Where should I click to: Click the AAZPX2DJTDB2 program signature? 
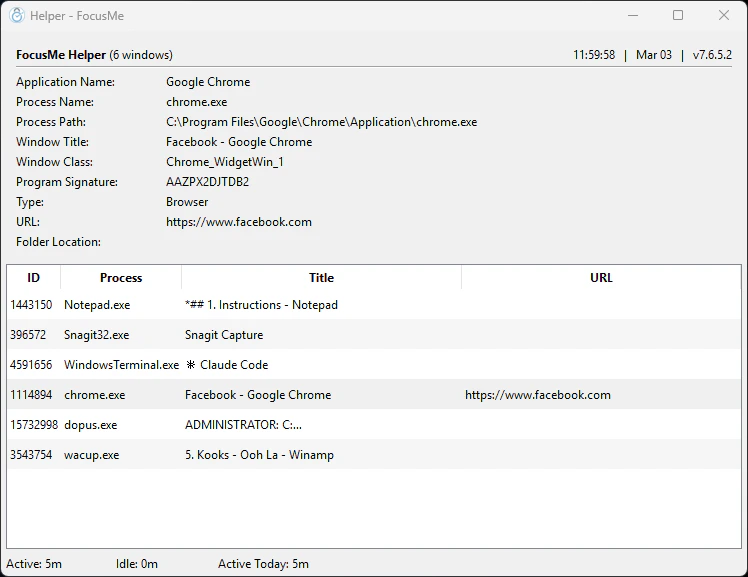(x=208, y=182)
